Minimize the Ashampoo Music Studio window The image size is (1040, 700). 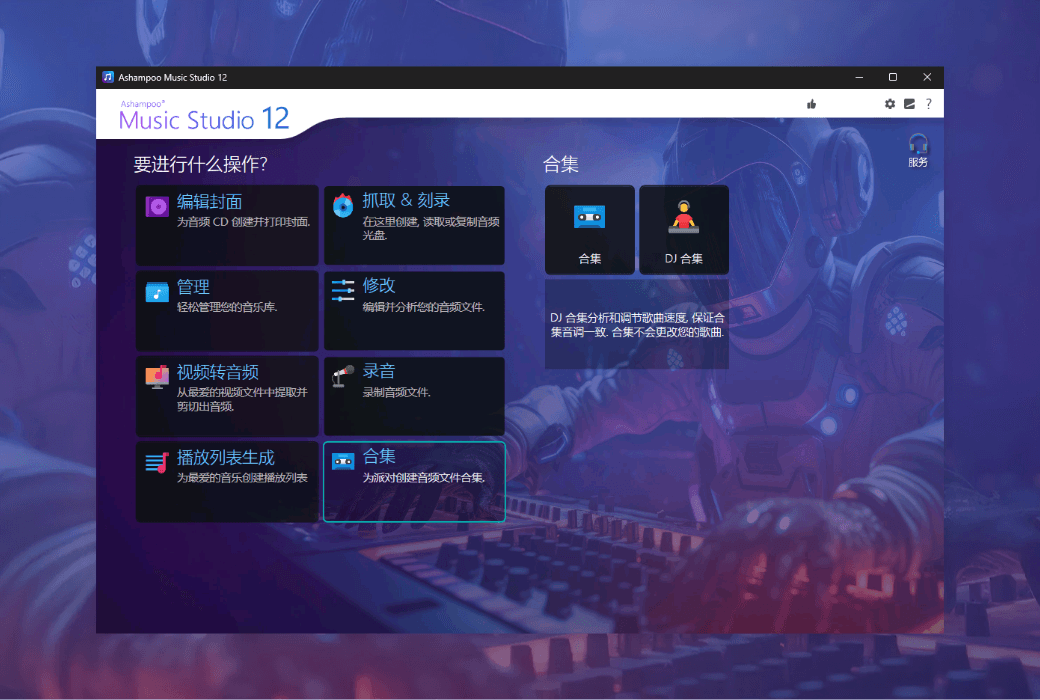click(859, 77)
